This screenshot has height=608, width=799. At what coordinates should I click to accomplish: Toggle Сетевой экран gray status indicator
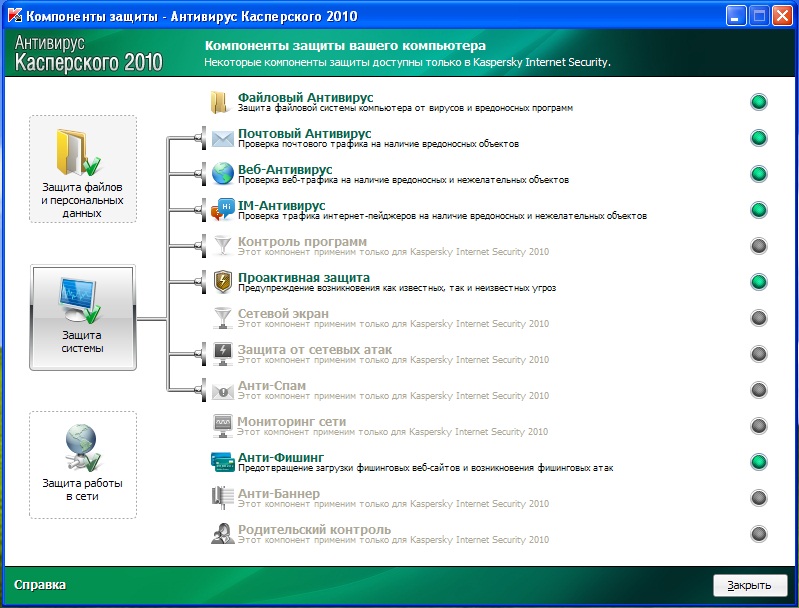click(759, 318)
